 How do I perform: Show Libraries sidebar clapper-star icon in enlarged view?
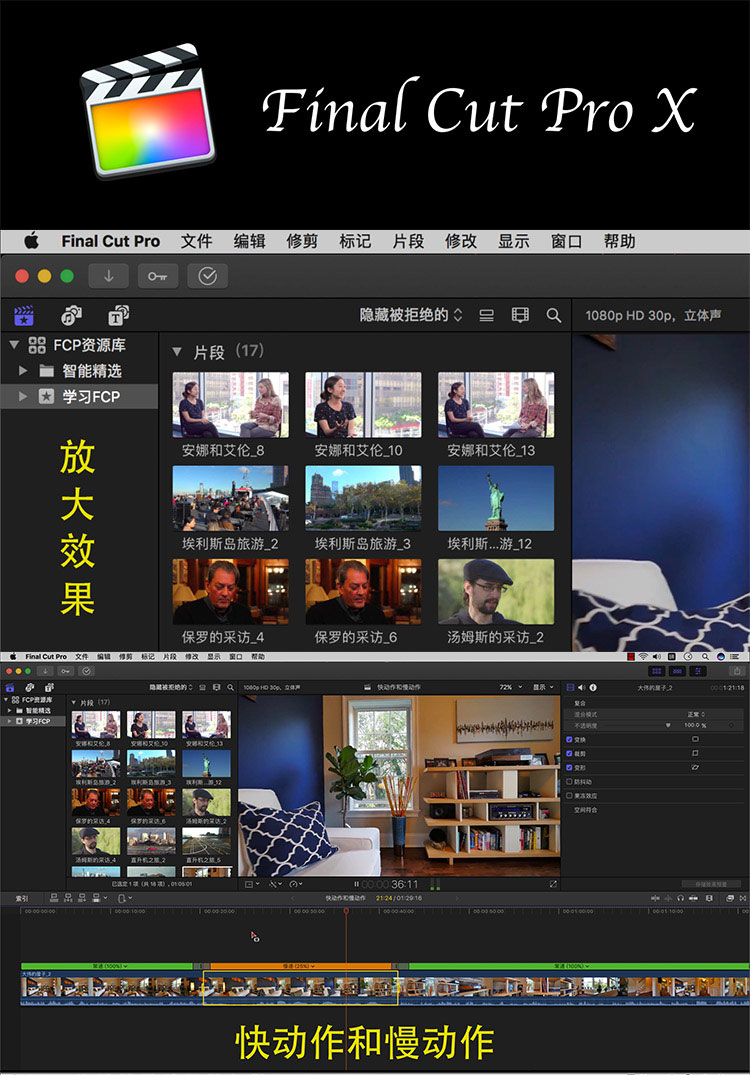pyautogui.click(x=24, y=315)
